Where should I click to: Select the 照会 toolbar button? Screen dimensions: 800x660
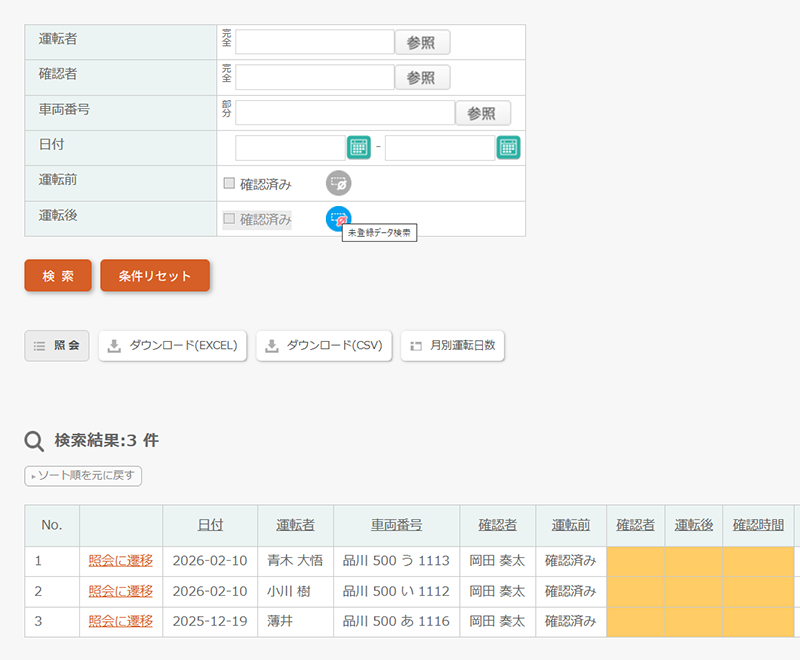coord(57,346)
